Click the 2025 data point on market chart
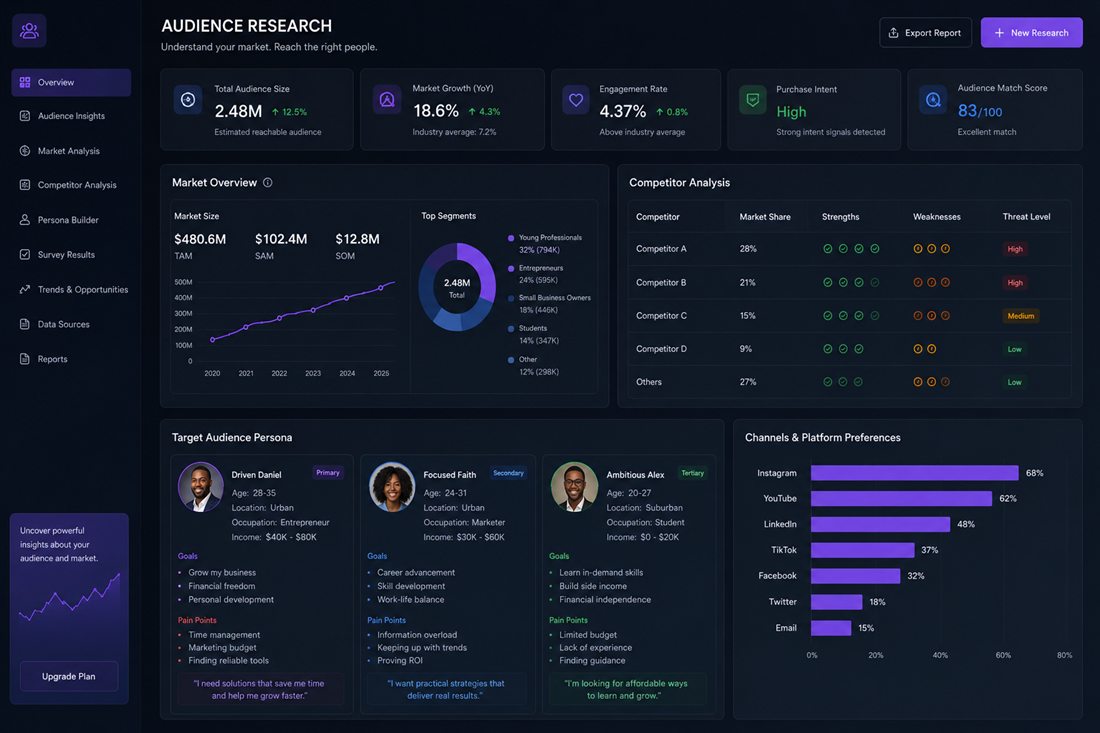This screenshot has height=733, width=1100. 381,288
